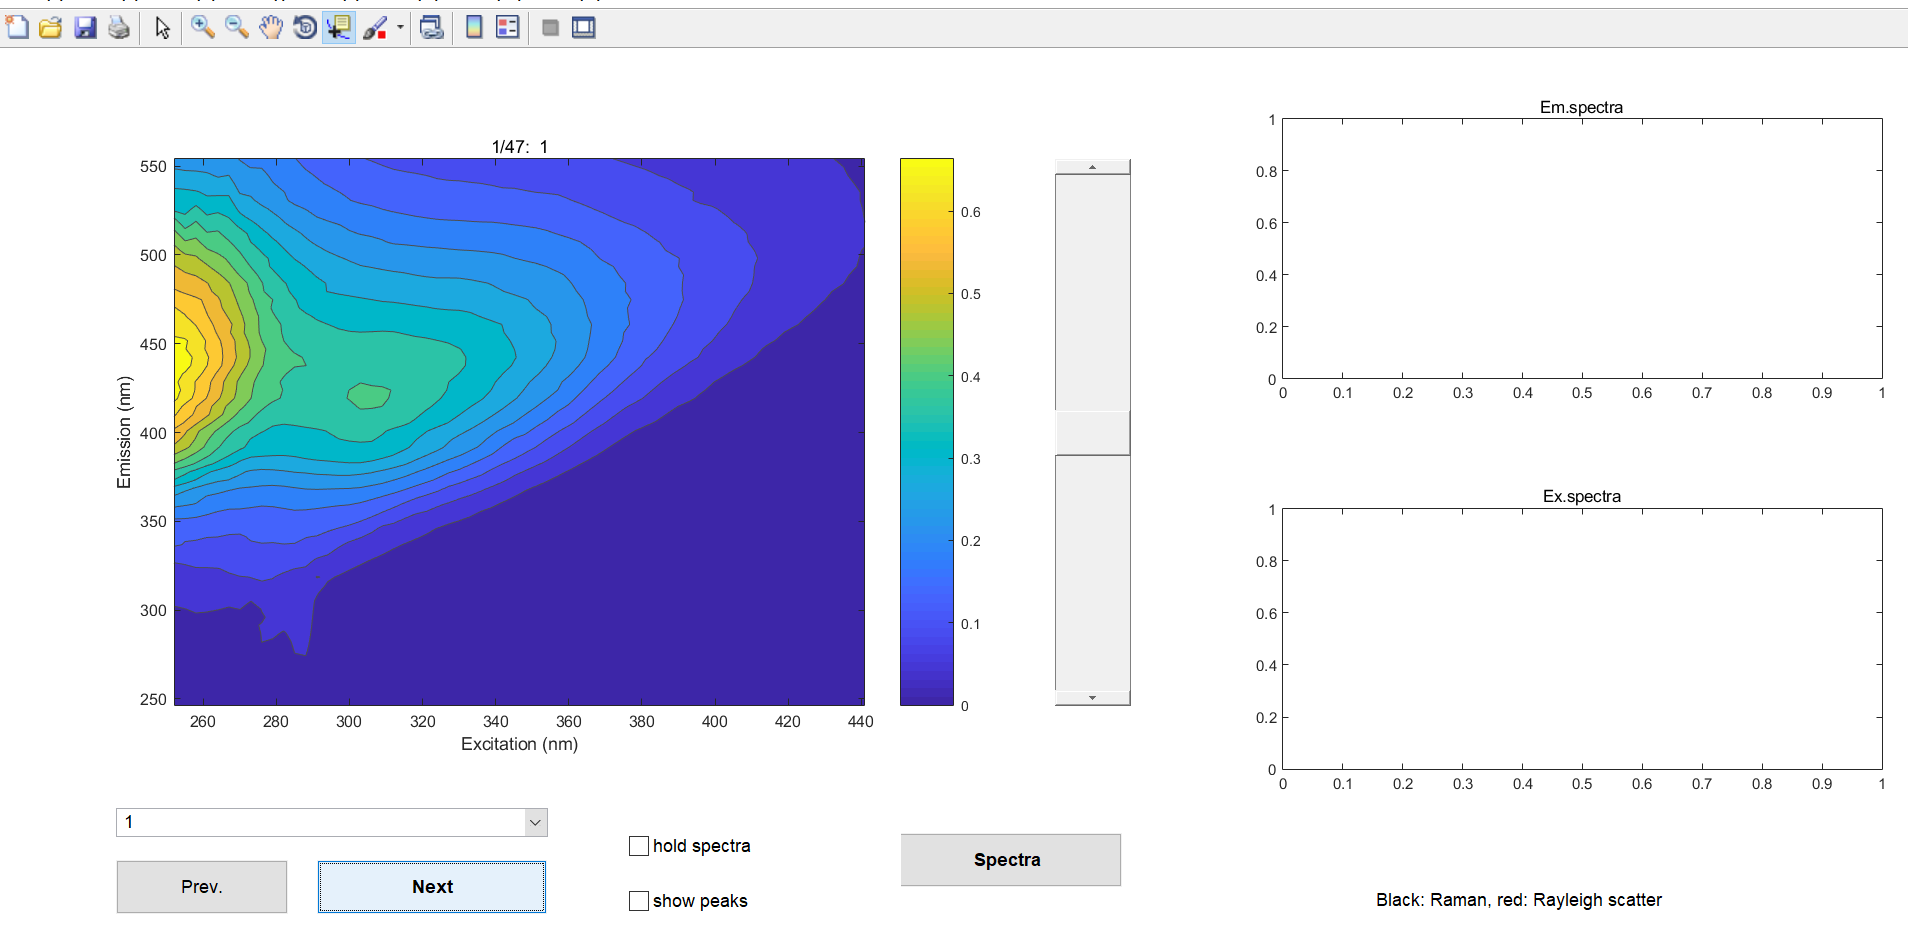Click the Raman/Rayleigh scatter legend text
Screen dimensions: 1908x943
(1518, 900)
